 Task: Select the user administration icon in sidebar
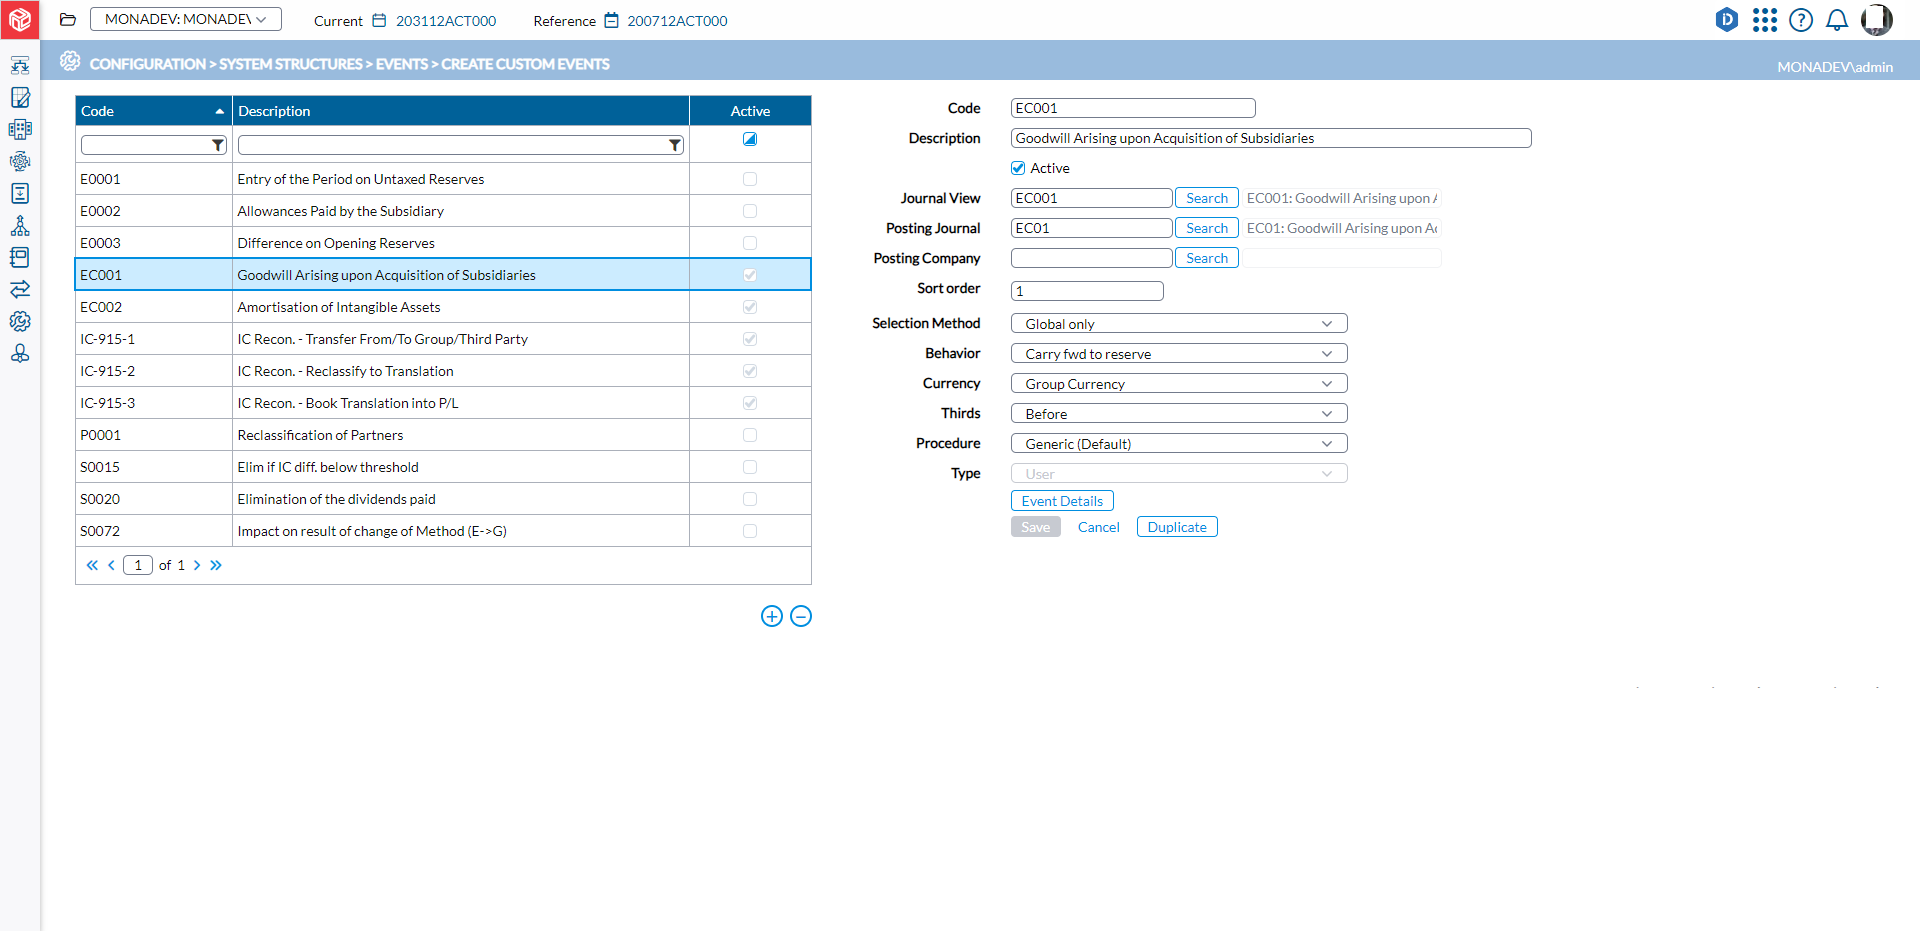20,353
